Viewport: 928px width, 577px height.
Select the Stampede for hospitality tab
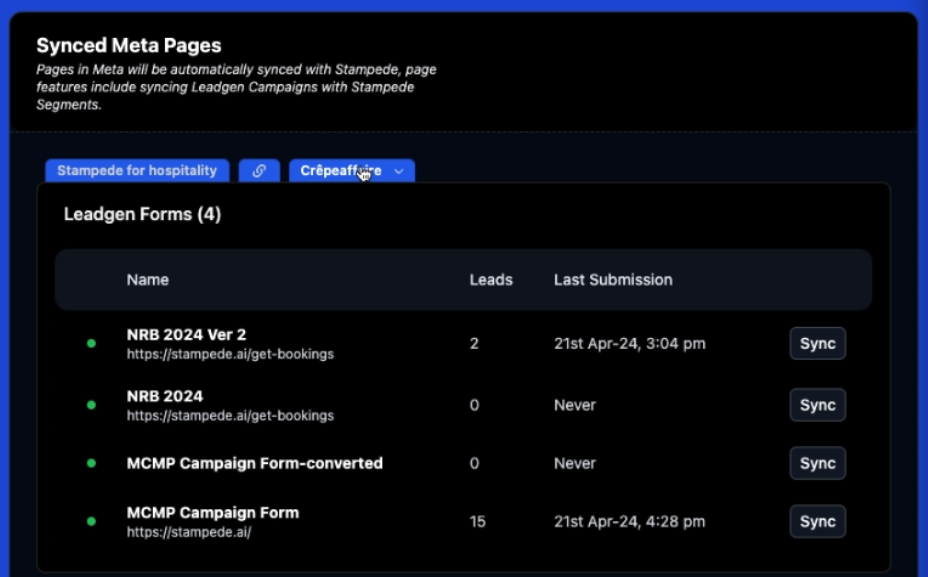[x=137, y=171]
